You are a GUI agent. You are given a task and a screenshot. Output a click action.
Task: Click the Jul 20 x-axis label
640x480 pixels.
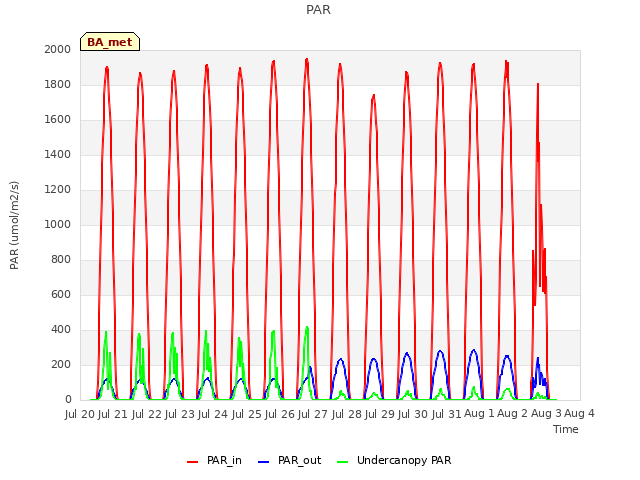coord(80,414)
